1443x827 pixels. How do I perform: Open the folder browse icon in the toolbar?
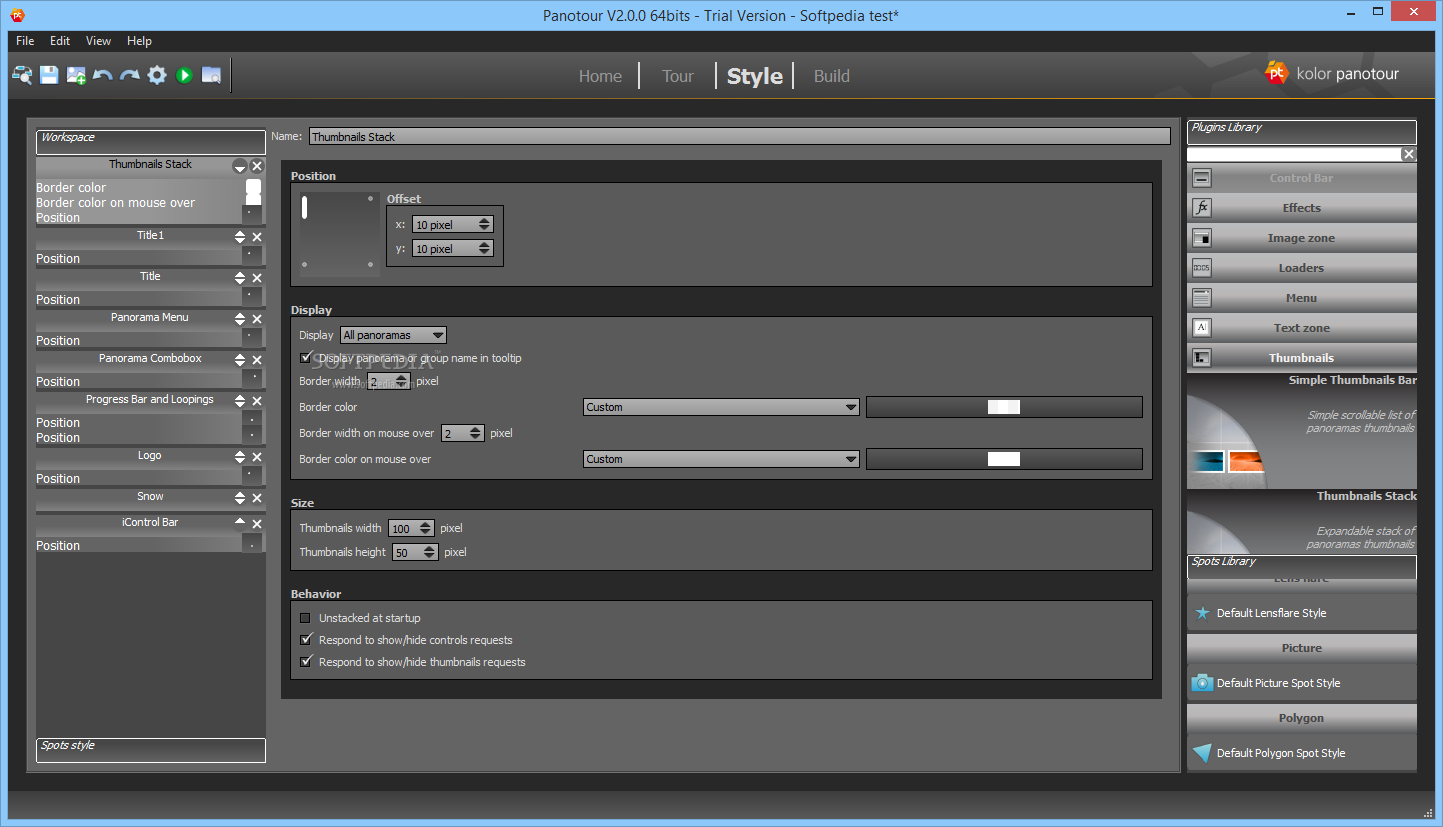tap(211, 75)
